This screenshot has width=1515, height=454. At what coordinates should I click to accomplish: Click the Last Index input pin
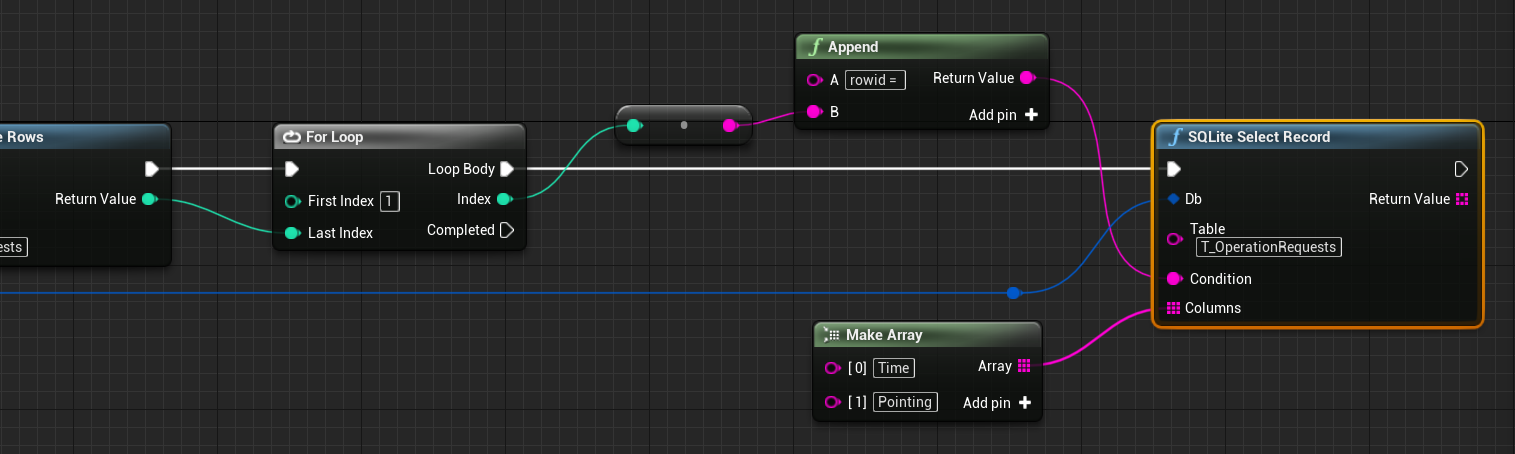292,233
